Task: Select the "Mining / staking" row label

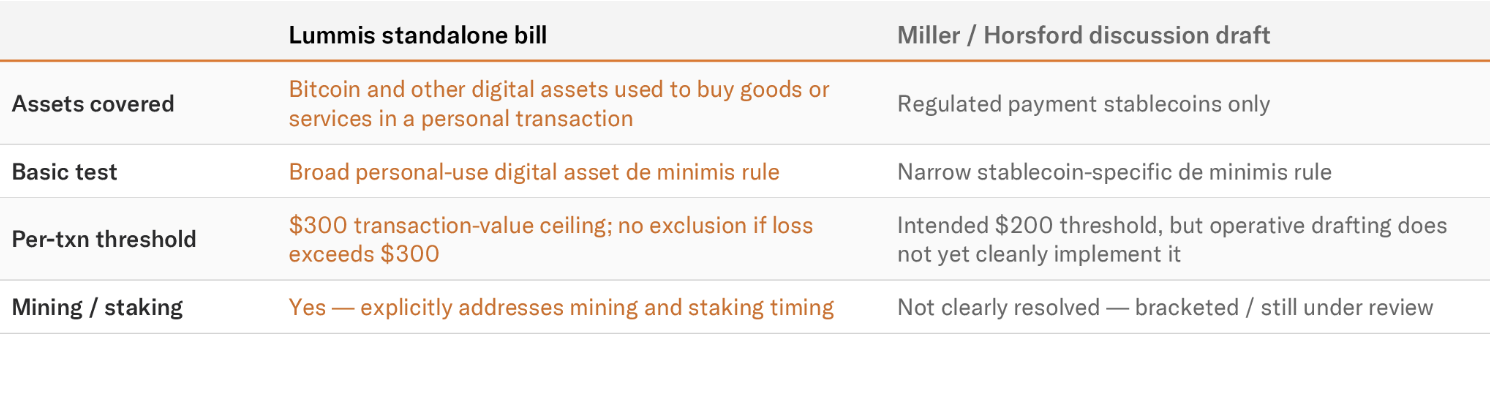Action: 97,307
